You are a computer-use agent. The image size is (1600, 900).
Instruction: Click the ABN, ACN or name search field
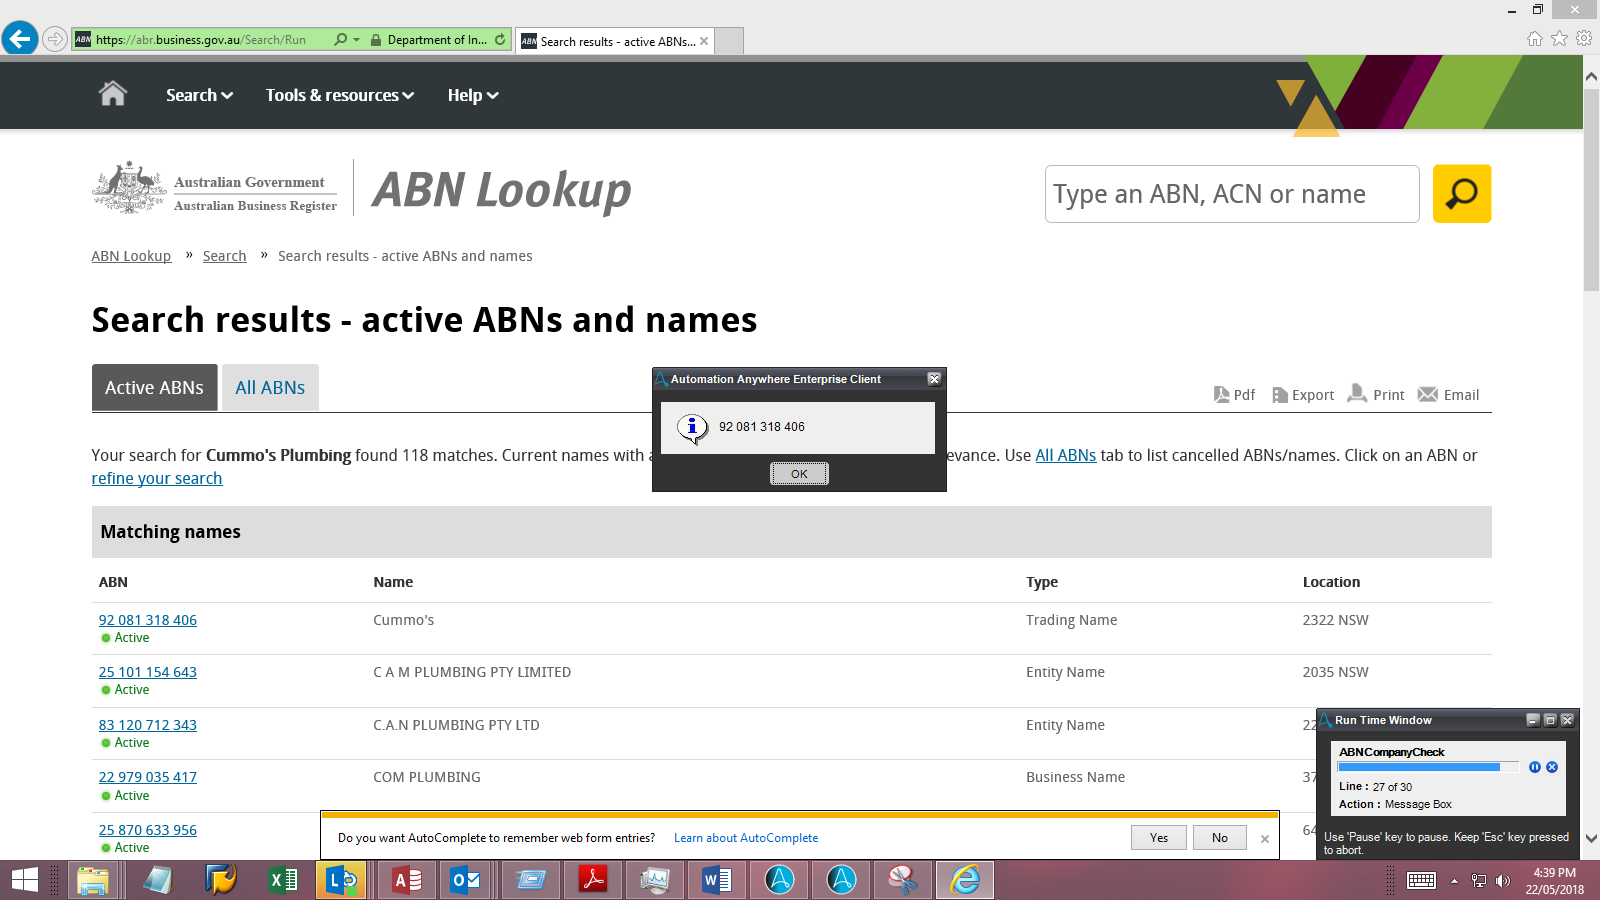[1231, 194]
